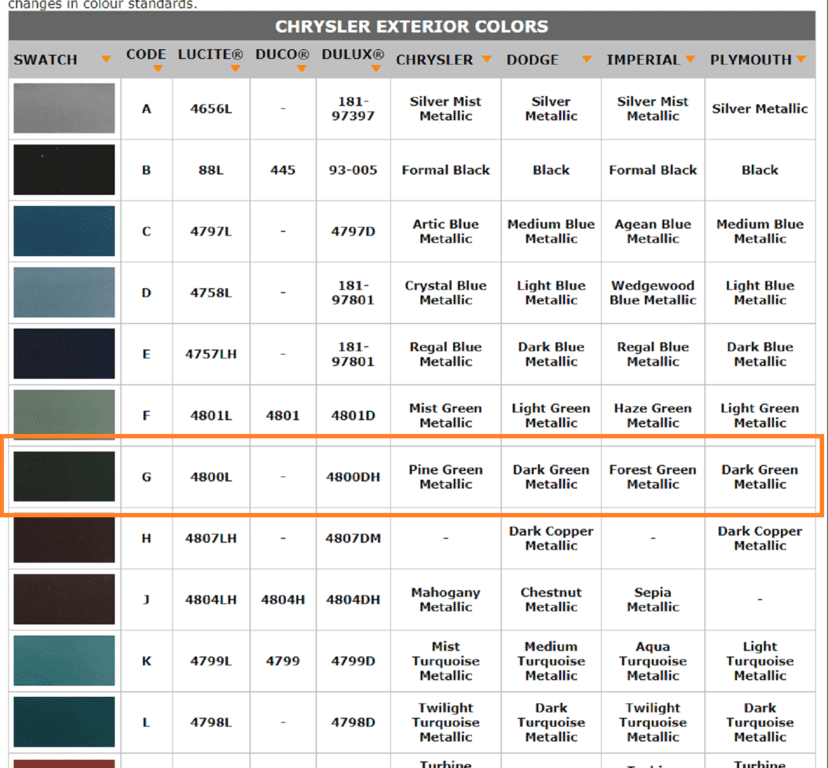Screen dimensions: 828x768
Task: Select the black swatch in row B
Action: coord(64,170)
